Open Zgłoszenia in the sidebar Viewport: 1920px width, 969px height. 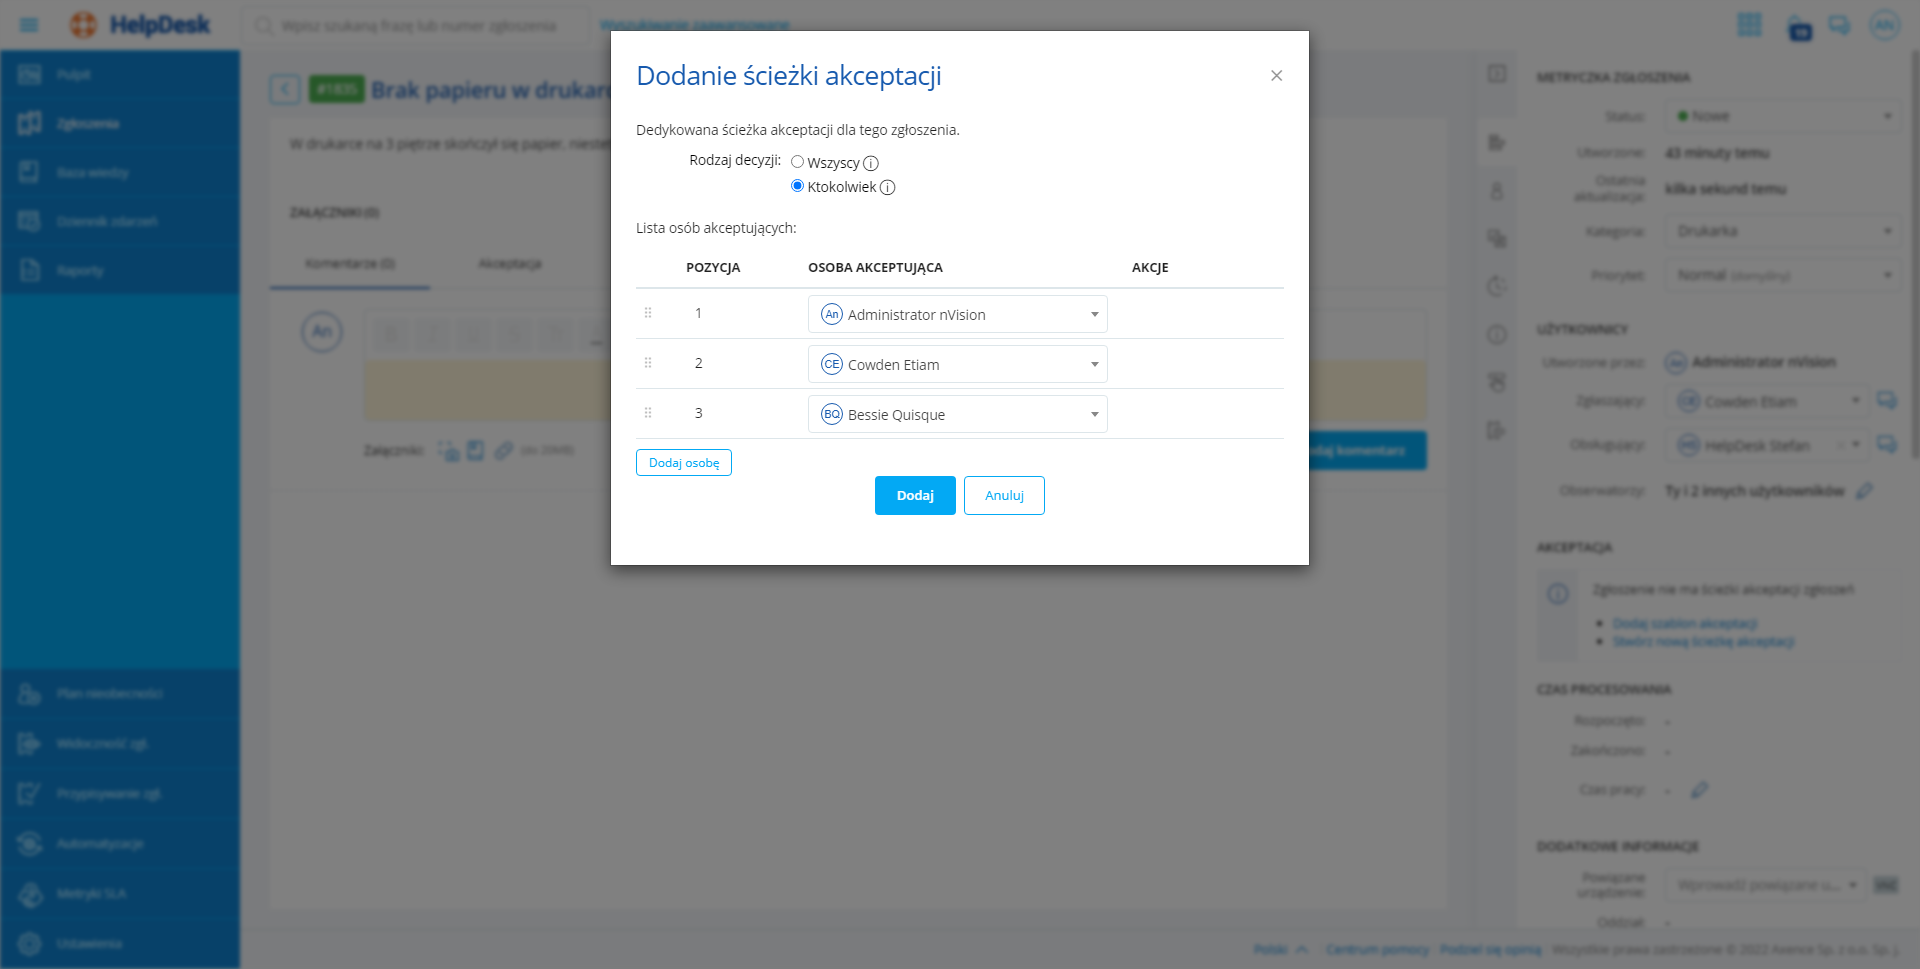click(x=88, y=124)
